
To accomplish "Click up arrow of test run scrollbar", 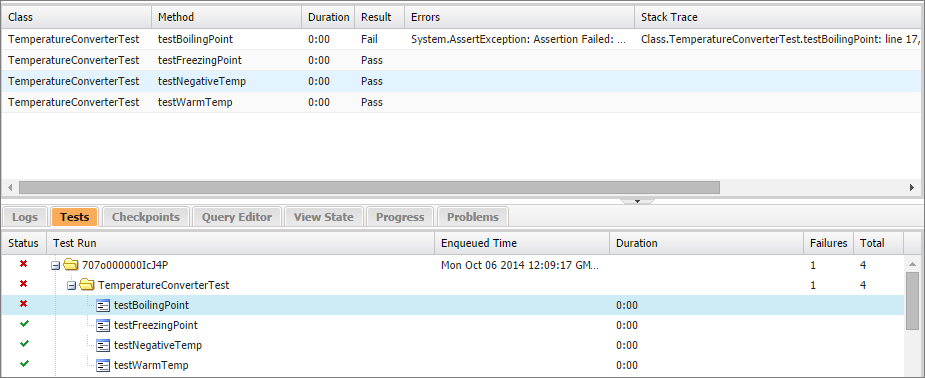I will pos(912,263).
